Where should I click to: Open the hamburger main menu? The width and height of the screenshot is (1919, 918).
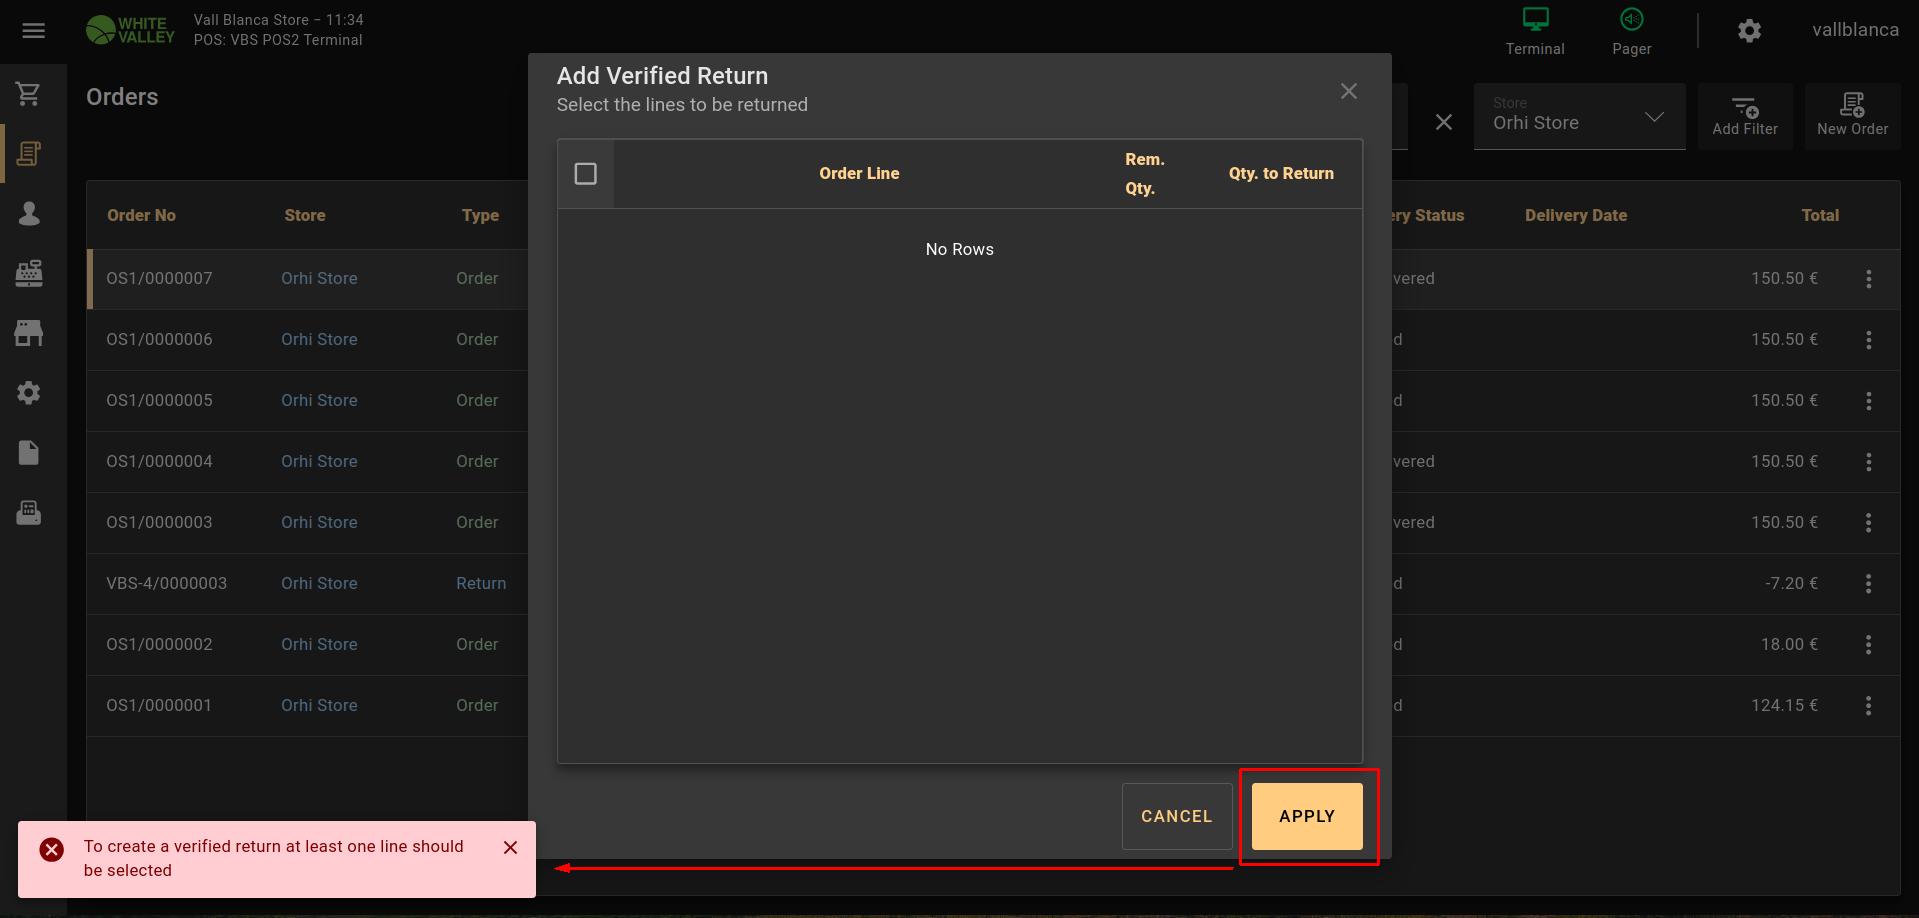click(x=34, y=31)
